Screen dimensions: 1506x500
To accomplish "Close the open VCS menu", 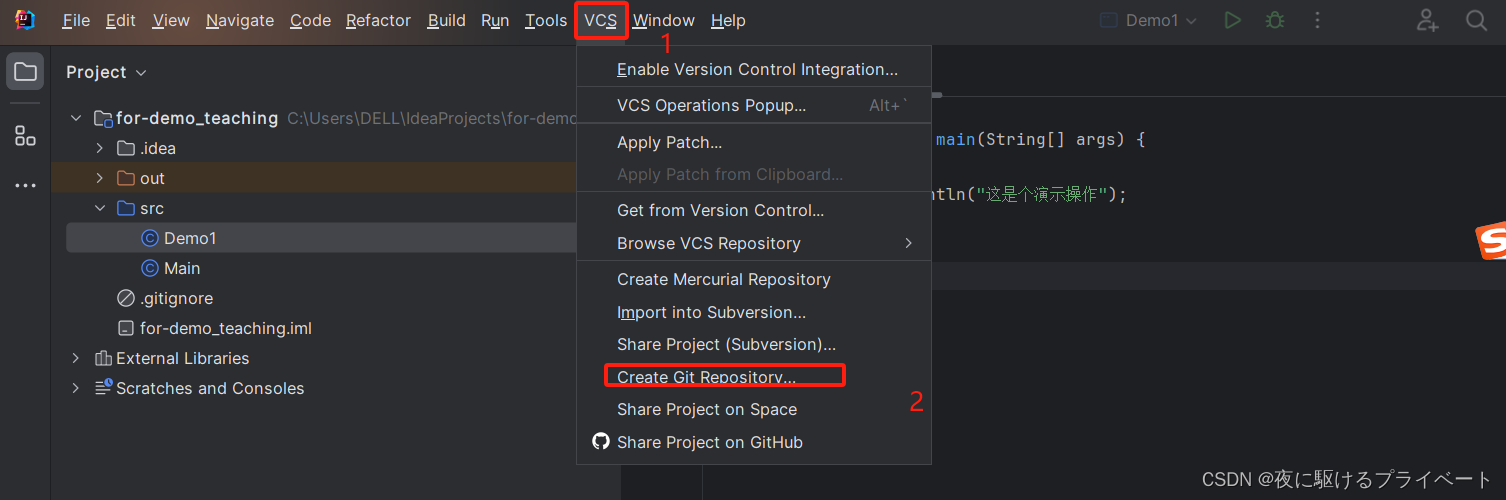I will click(x=601, y=20).
